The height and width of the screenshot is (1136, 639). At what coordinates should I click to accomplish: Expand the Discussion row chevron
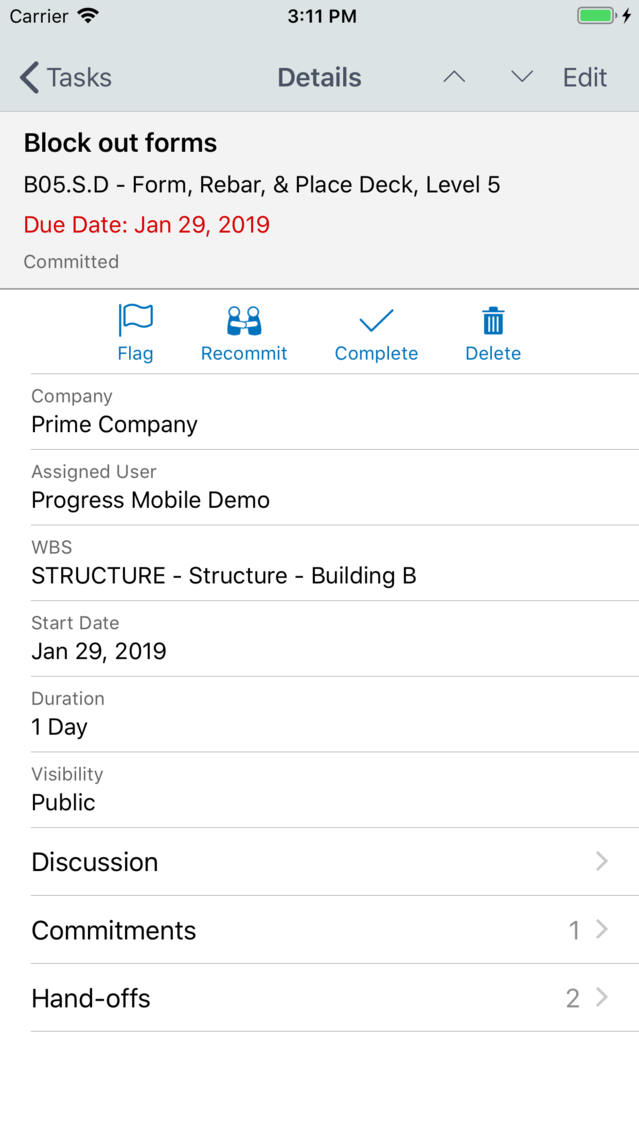[x=601, y=861]
